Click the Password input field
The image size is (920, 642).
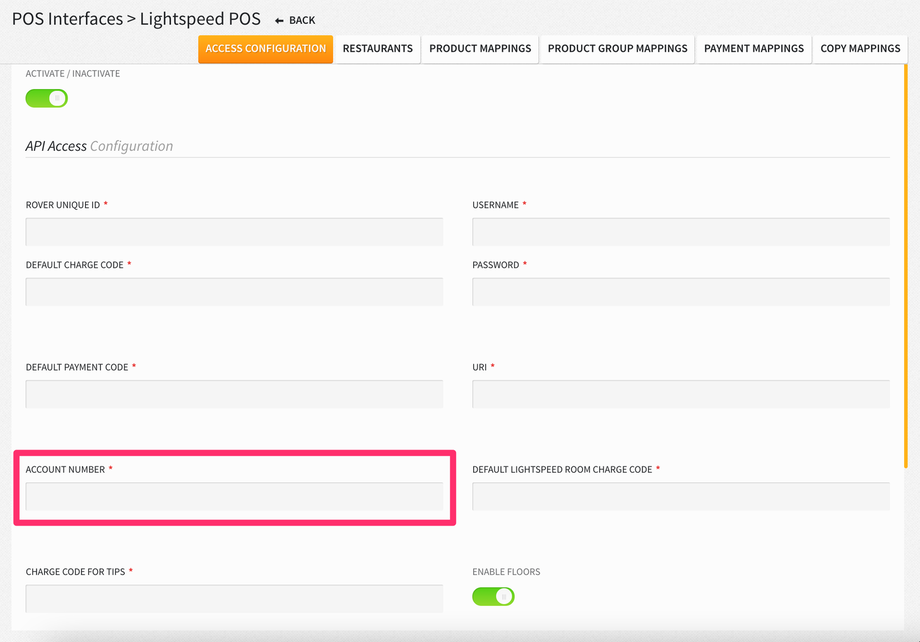[x=681, y=292]
